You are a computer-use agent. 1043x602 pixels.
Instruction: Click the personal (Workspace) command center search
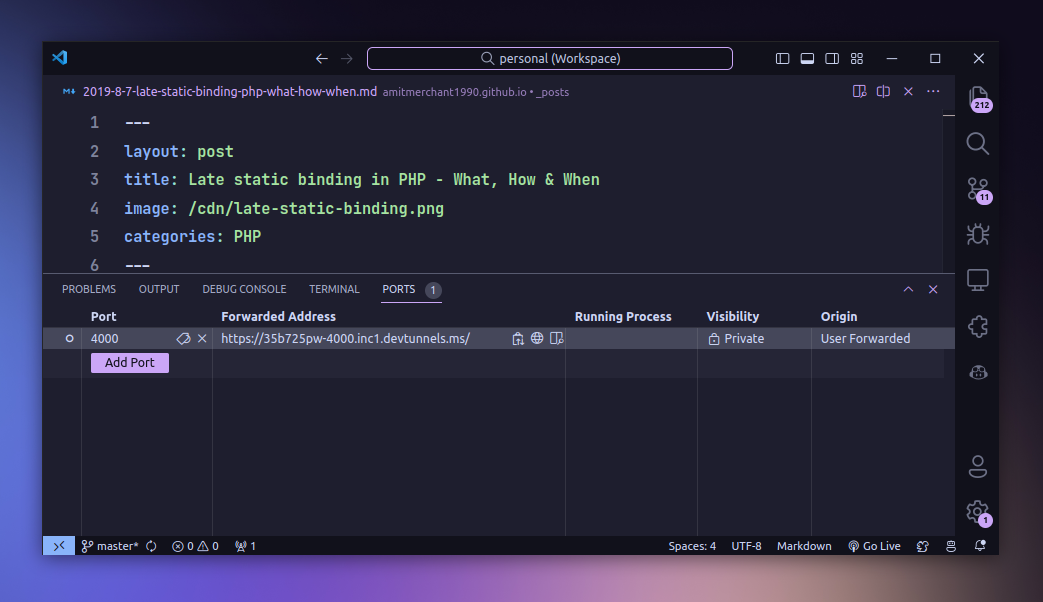click(x=549, y=59)
